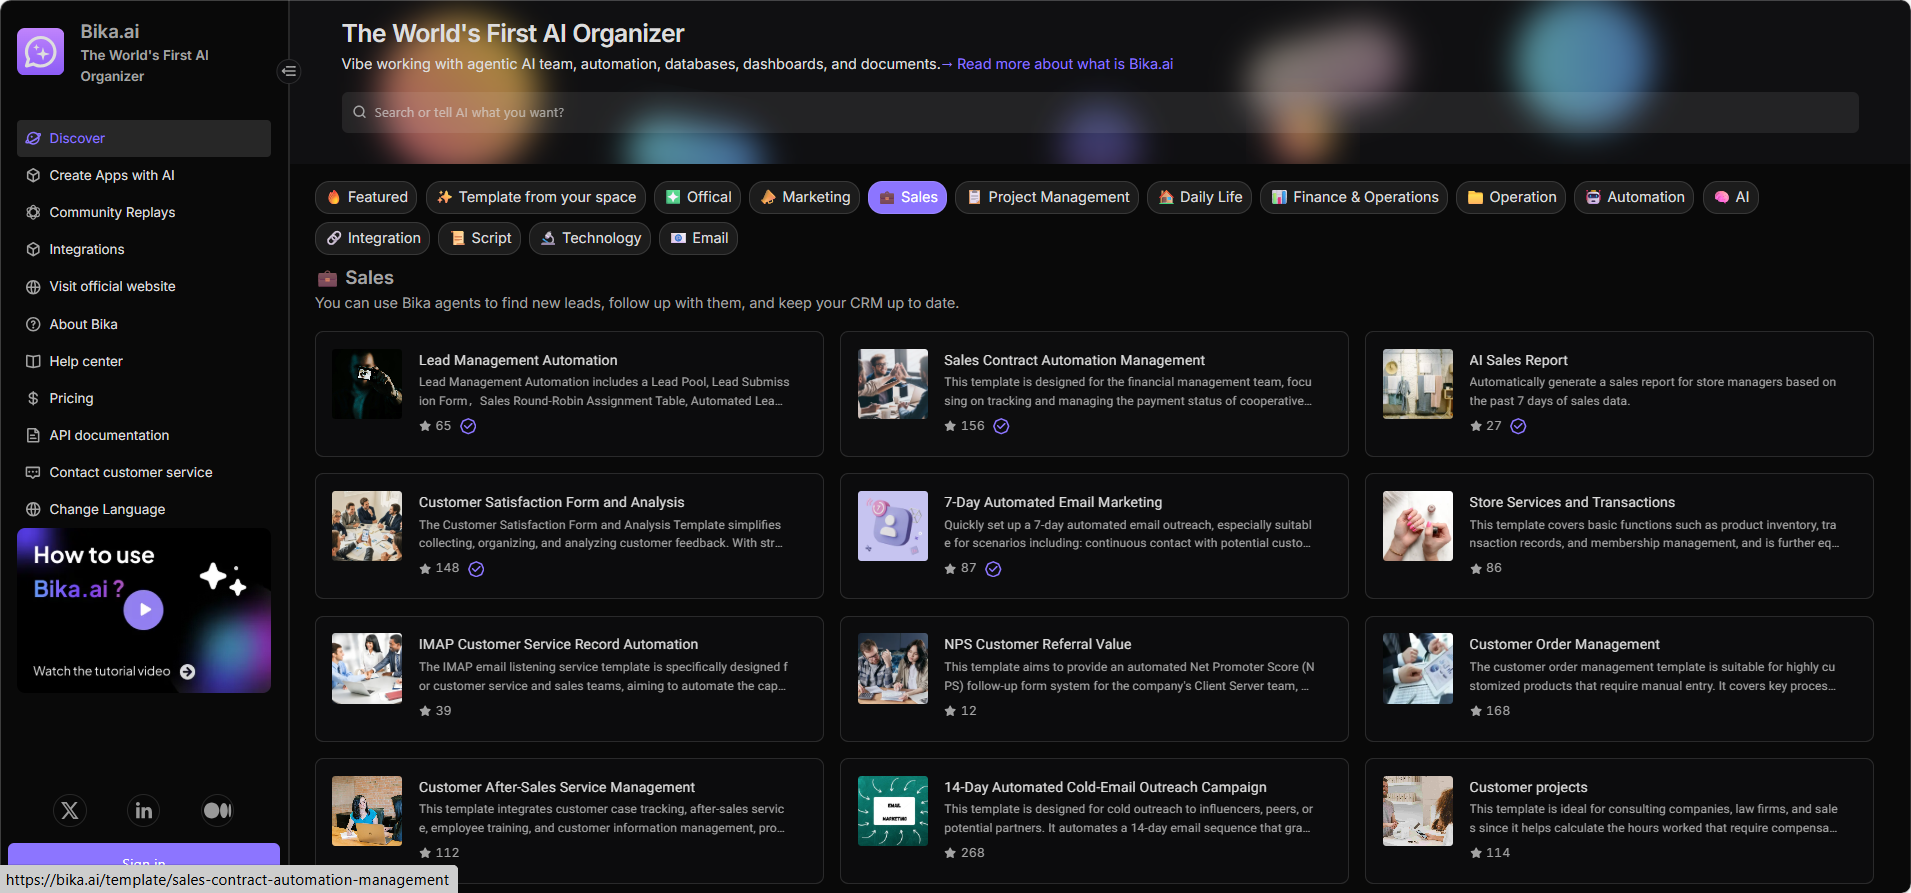
Task: Open the 7-Day Automated Email Marketing thumbnail
Action: (892, 526)
